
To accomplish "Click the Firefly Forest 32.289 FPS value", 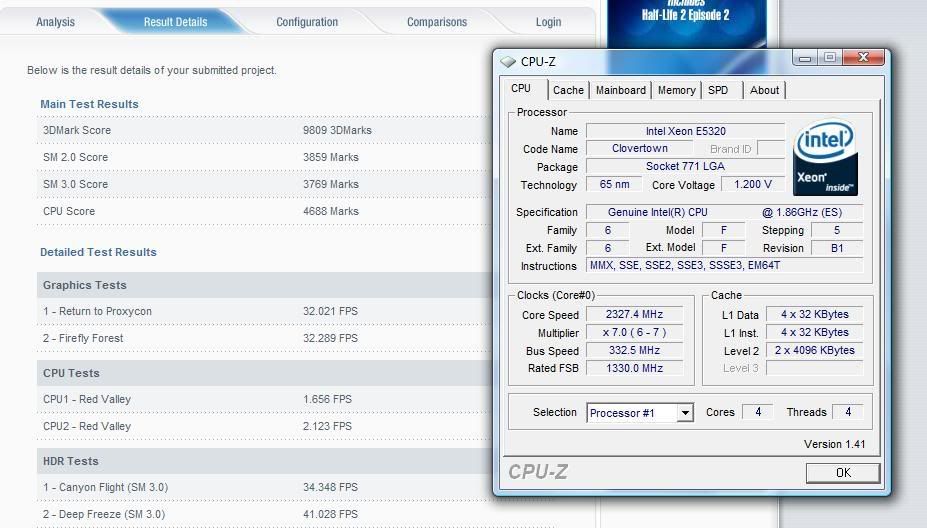I will point(330,338).
